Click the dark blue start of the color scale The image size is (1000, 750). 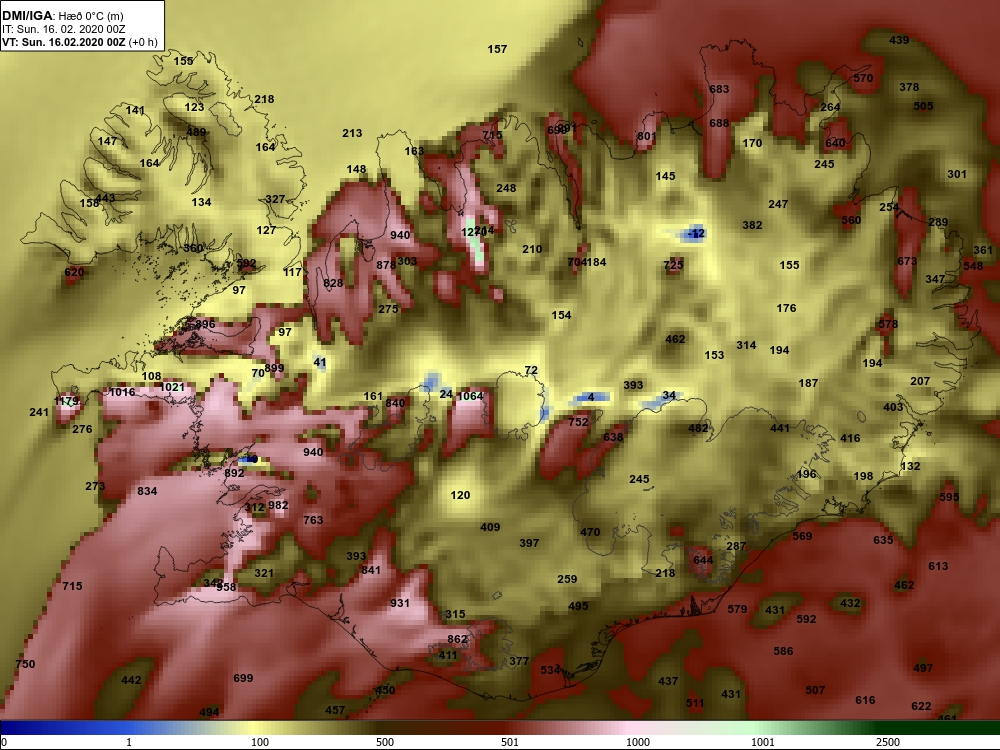[19, 728]
